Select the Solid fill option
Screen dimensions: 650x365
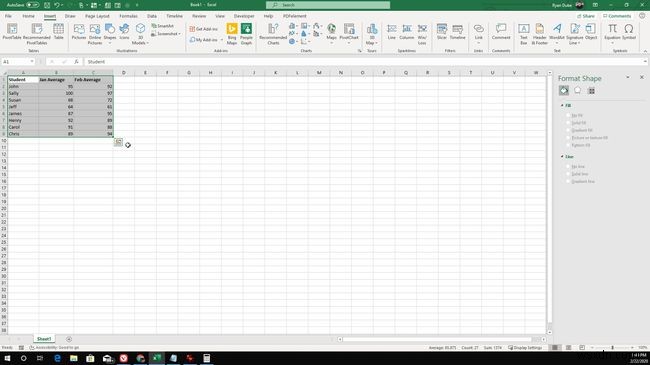[576, 123]
